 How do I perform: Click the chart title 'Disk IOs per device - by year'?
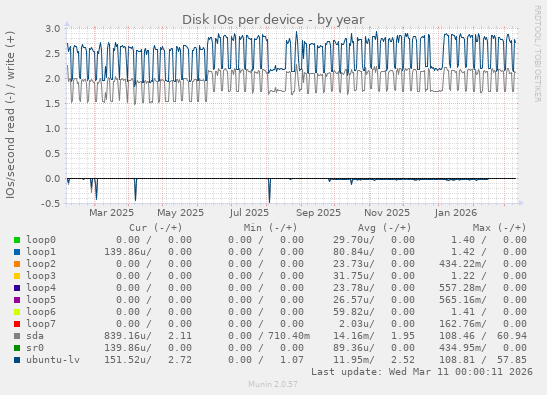(x=273, y=20)
